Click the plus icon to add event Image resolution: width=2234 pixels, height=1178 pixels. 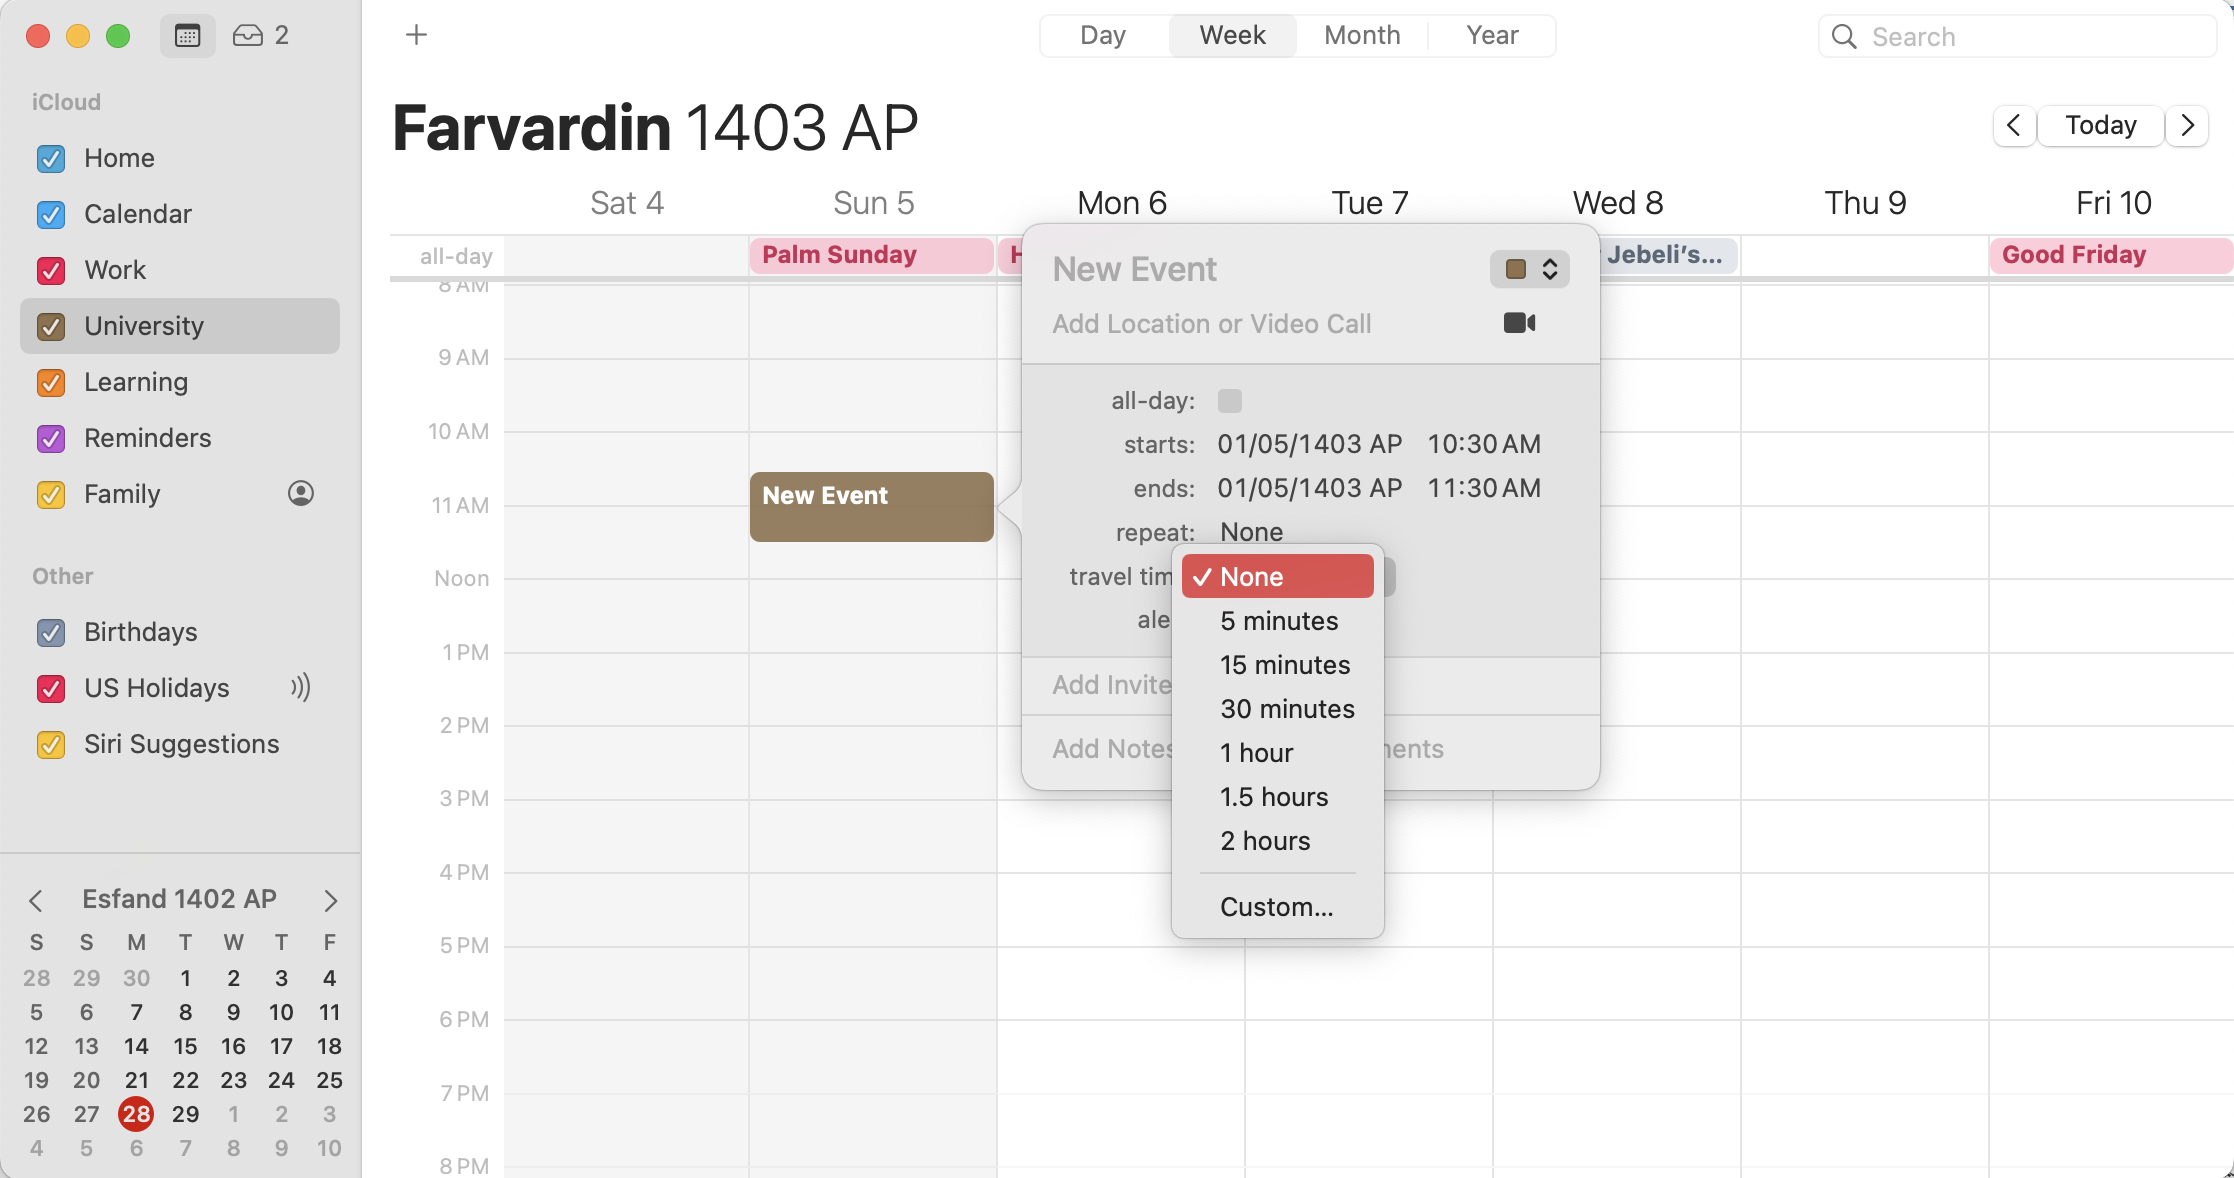click(417, 35)
